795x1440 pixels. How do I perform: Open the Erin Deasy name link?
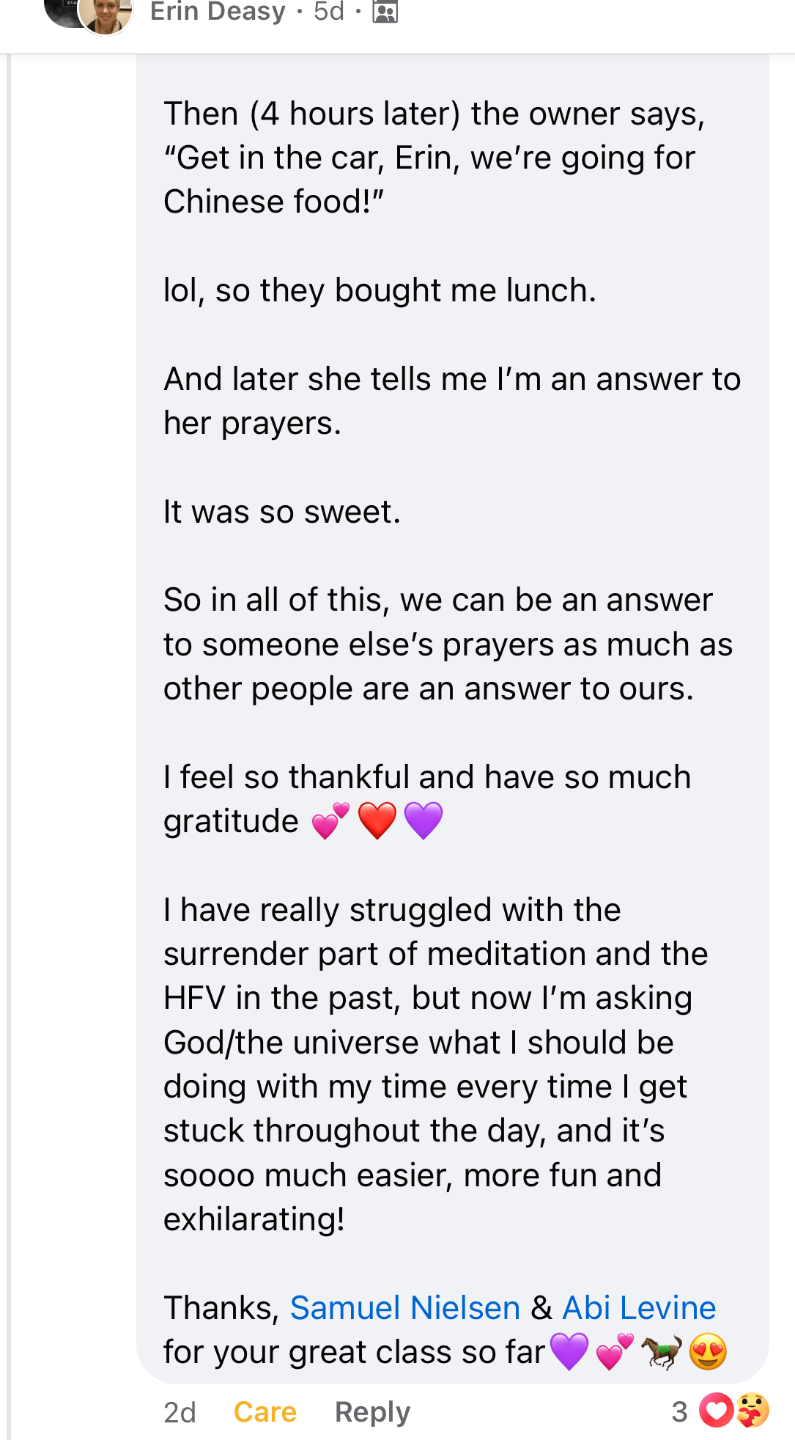[217, 12]
